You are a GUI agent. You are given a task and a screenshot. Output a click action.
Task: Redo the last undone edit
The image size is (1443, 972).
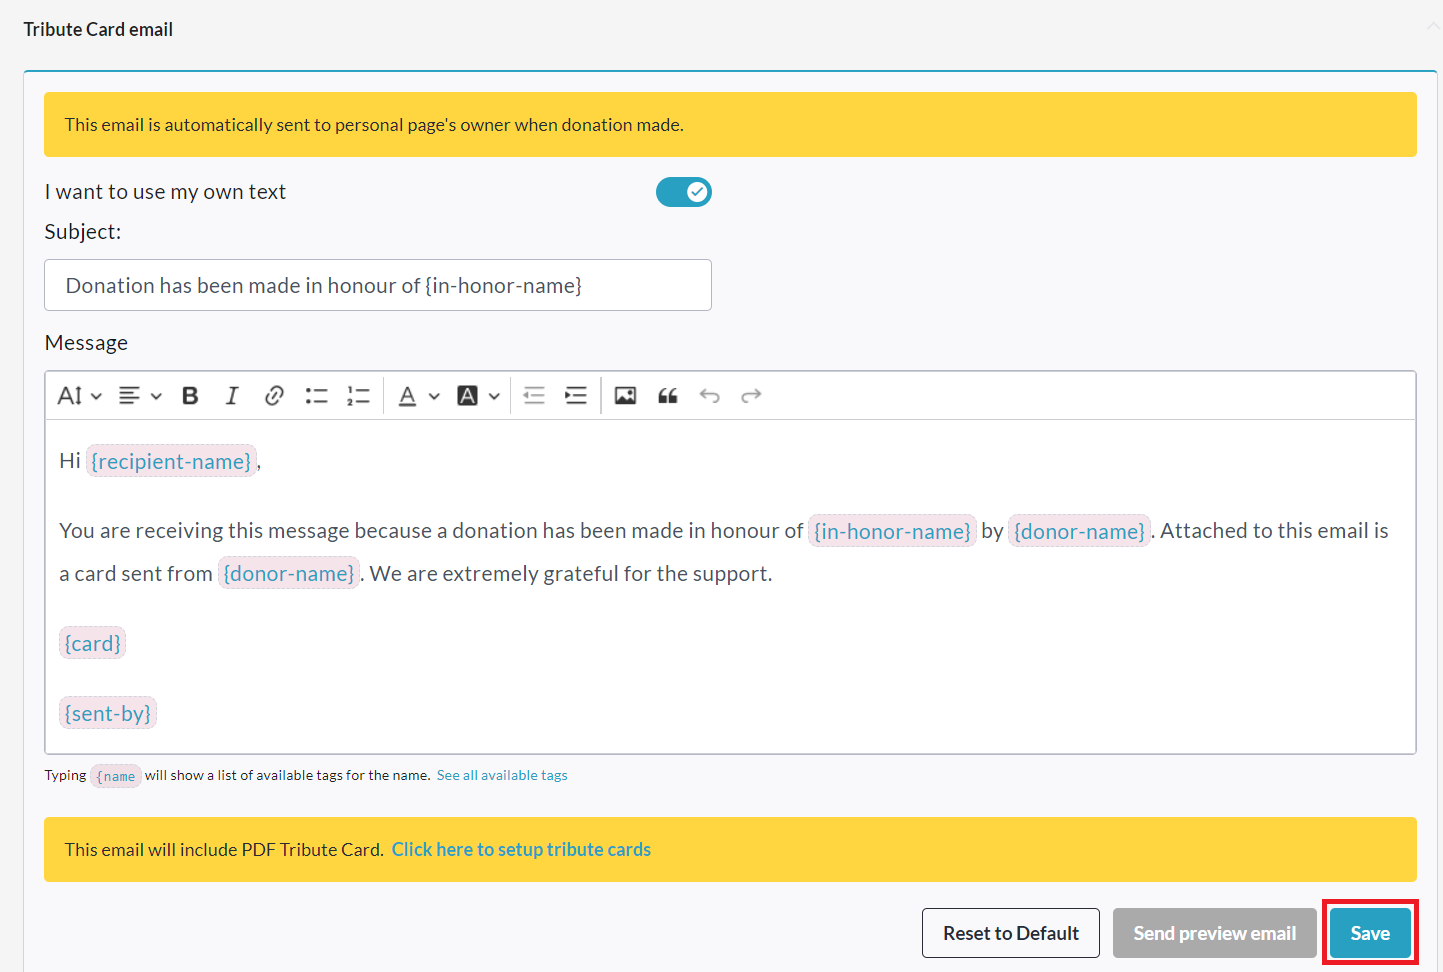(x=751, y=396)
